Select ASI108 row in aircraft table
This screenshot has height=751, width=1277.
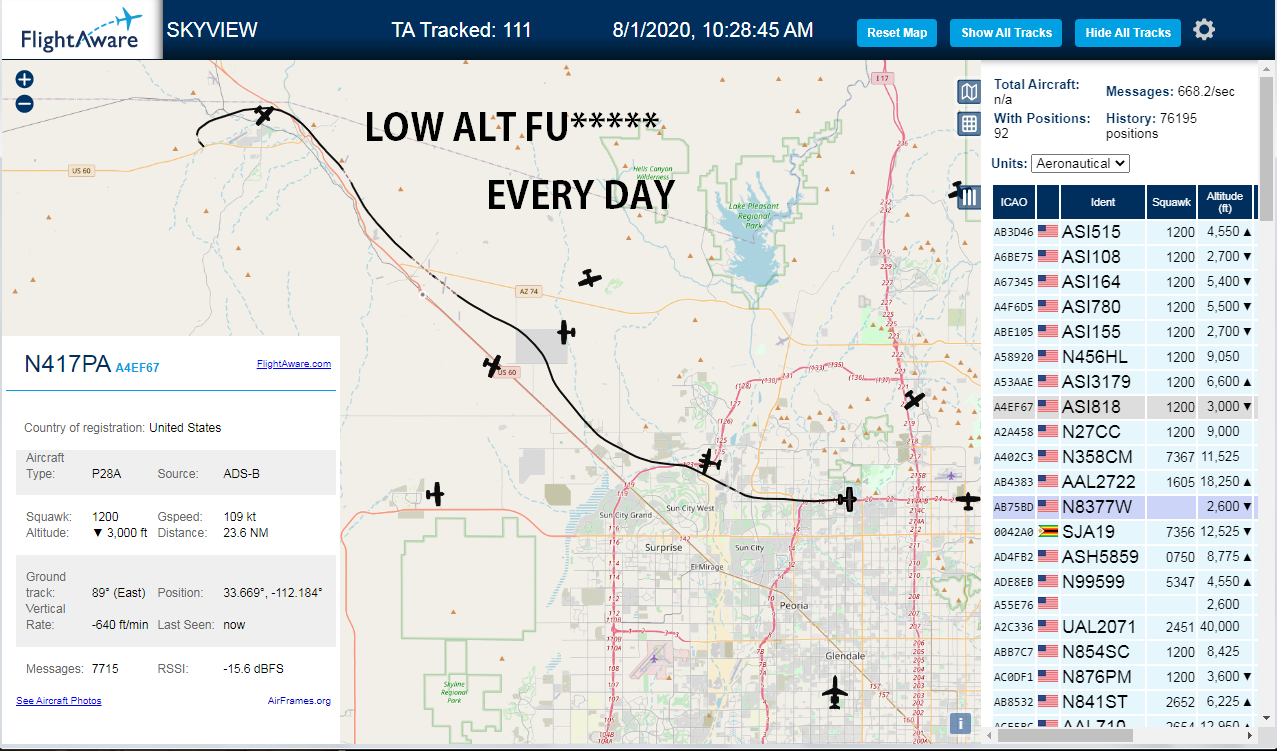coord(1123,256)
